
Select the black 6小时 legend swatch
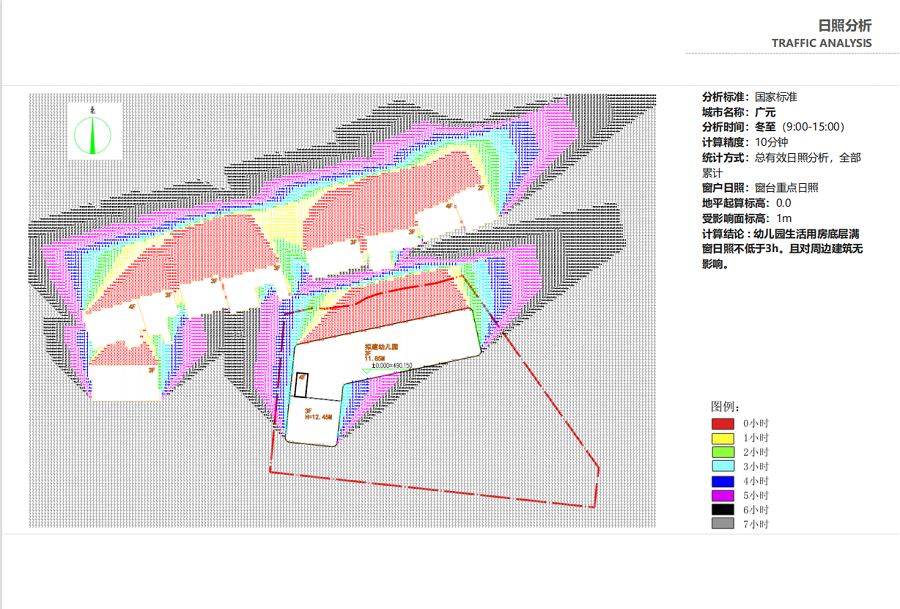[723, 510]
